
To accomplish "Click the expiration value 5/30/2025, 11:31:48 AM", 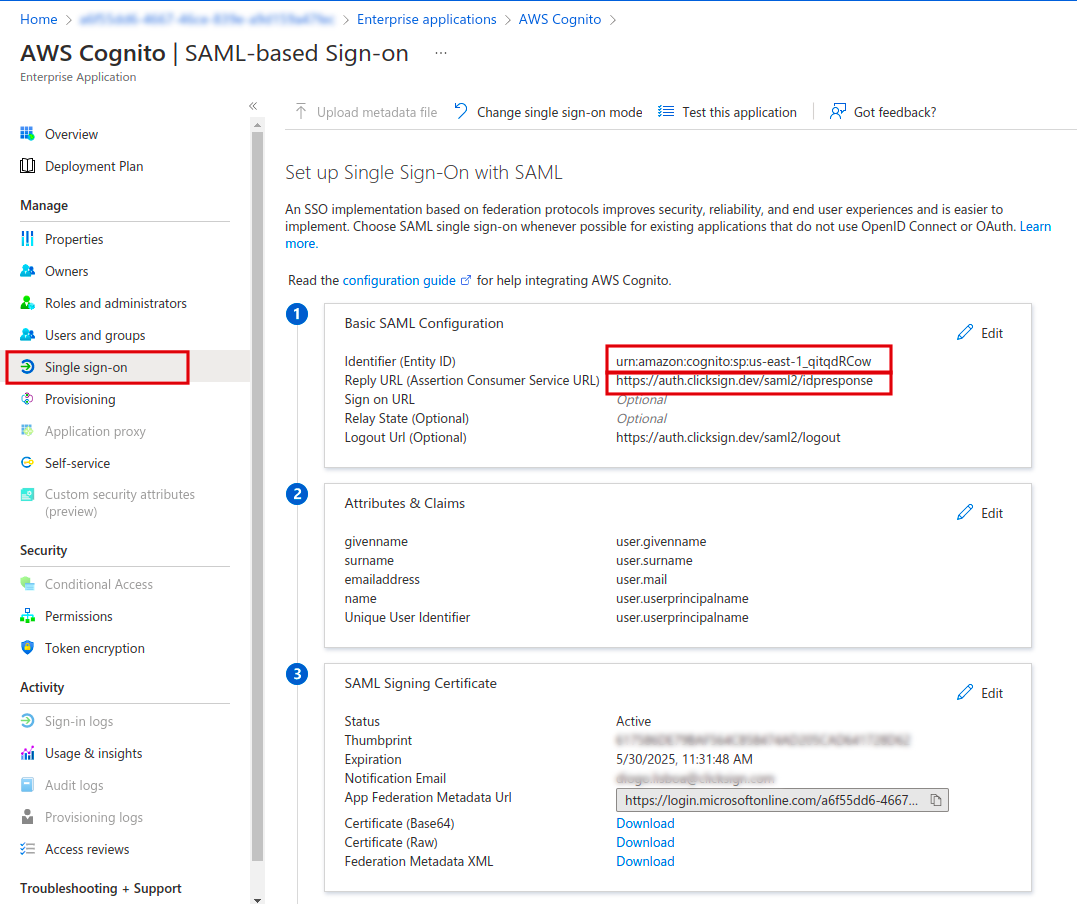I will tap(684, 759).
